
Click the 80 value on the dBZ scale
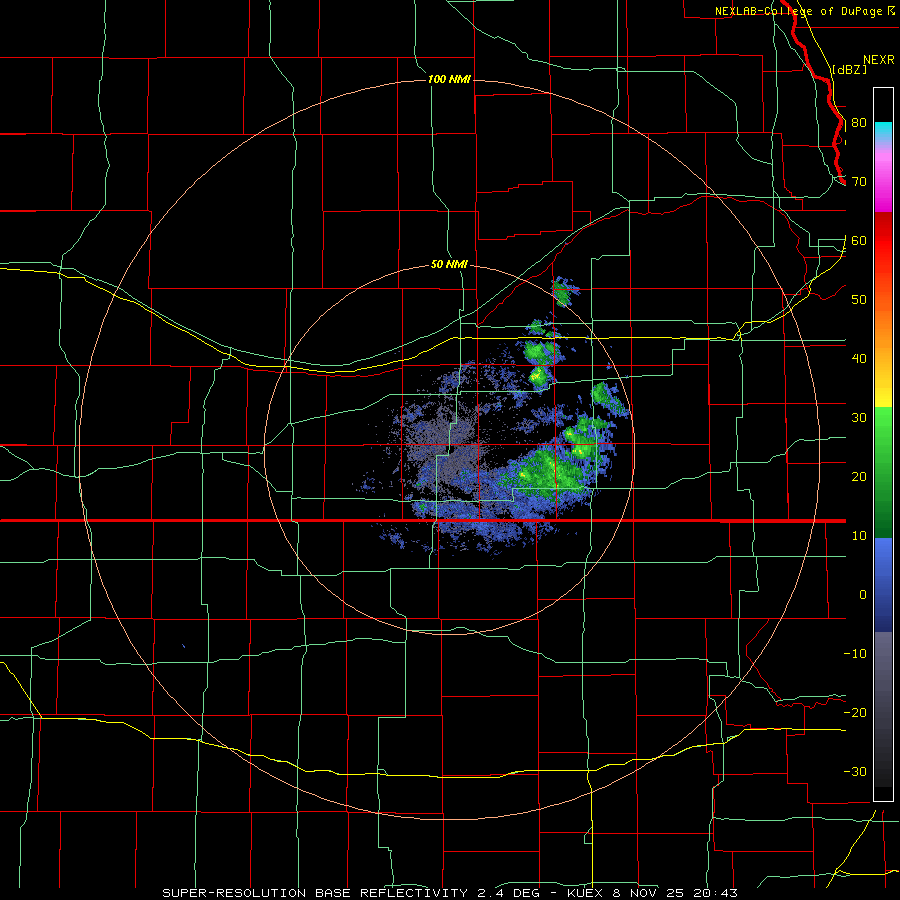859,123
